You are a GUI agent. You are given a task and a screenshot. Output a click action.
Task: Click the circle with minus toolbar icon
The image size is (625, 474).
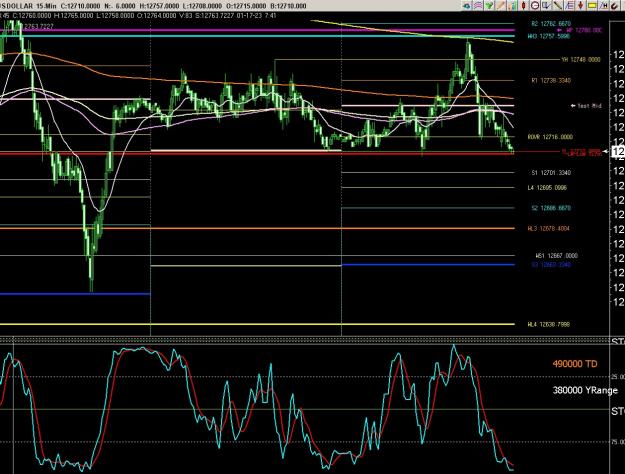tap(535, 6)
